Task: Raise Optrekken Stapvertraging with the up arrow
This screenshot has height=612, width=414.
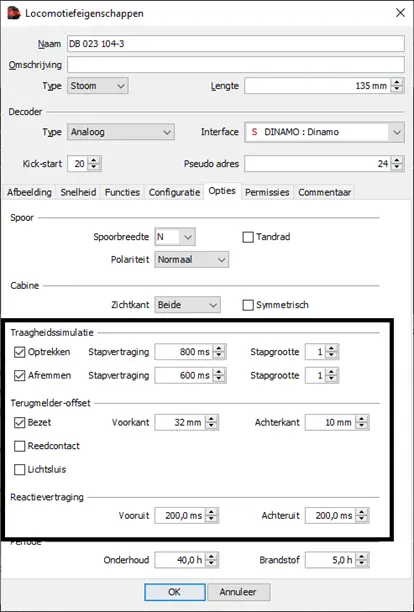Action: [219, 348]
